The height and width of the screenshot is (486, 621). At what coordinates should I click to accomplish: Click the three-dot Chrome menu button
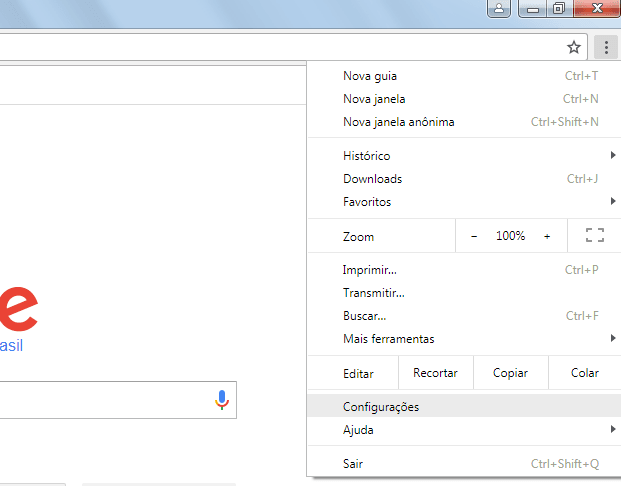(605, 47)
